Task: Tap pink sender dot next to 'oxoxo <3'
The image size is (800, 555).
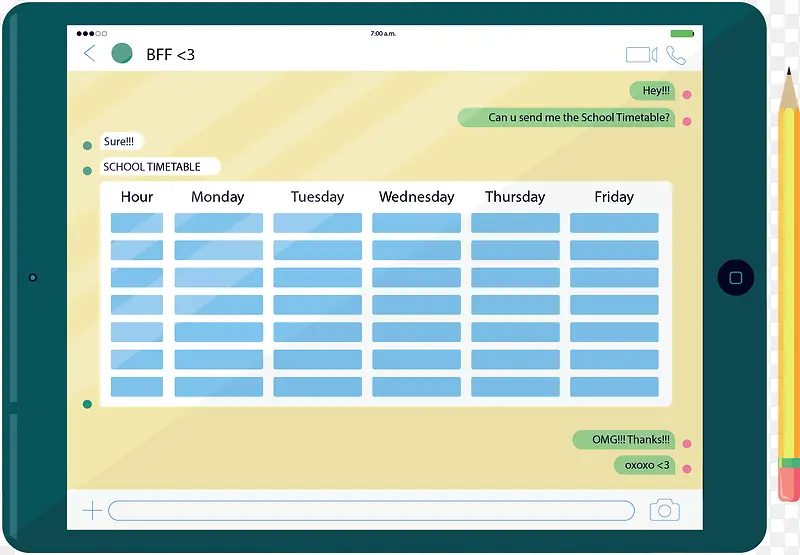Action: pyautogui.click(x=687, y=469)
